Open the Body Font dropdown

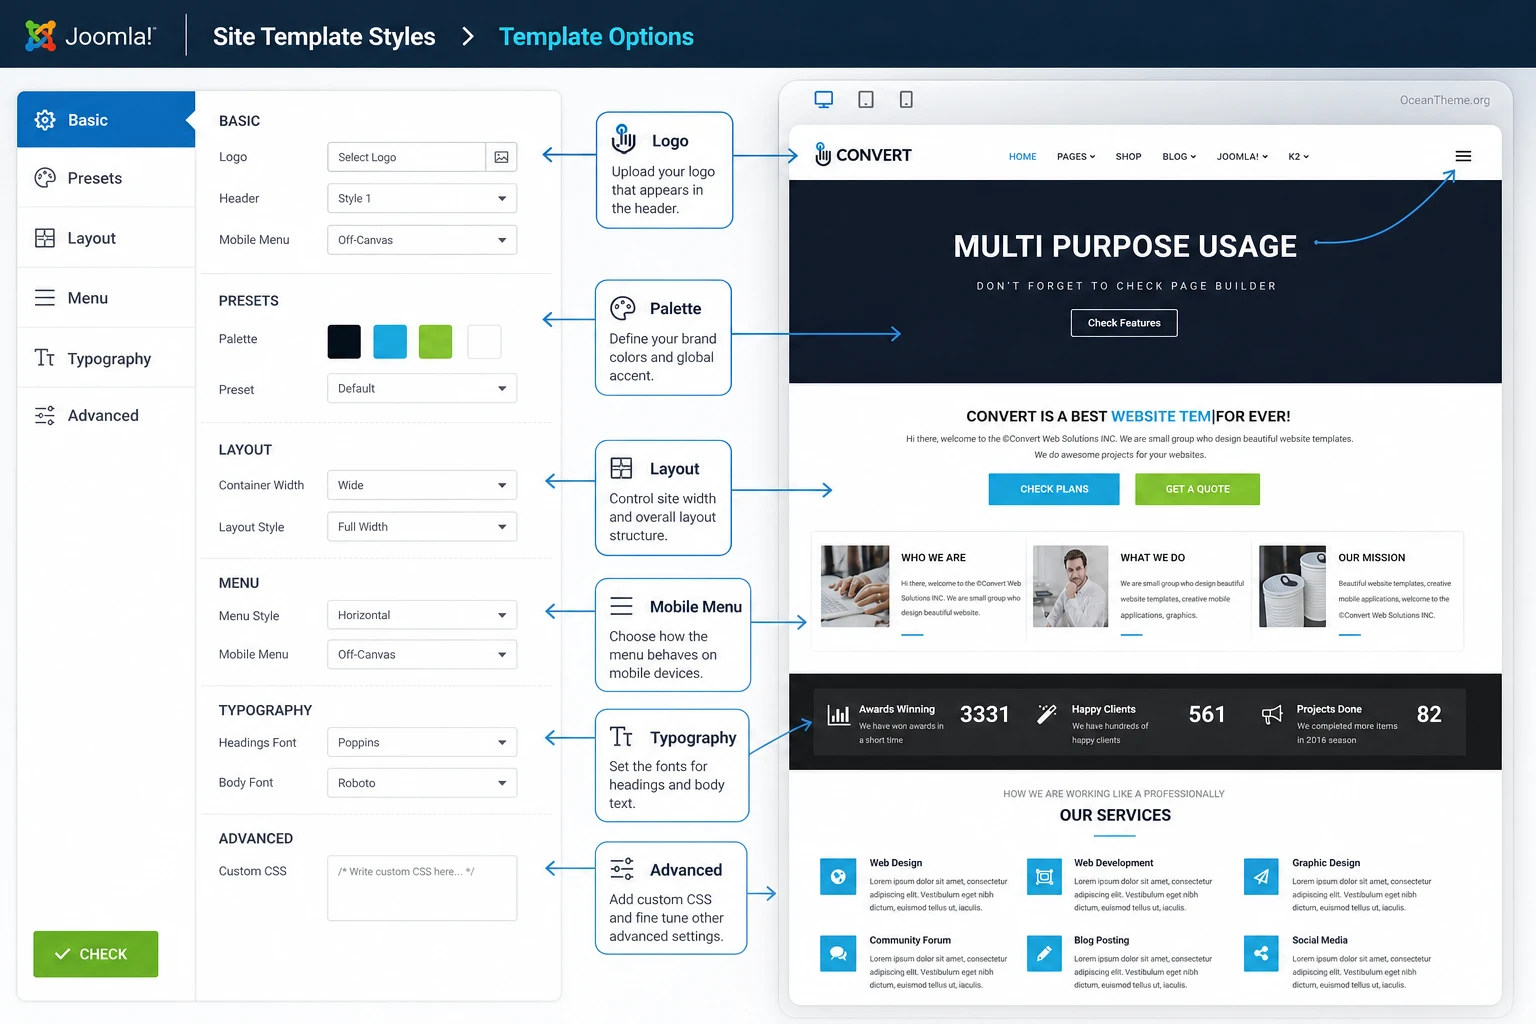(x=422, y=783)
